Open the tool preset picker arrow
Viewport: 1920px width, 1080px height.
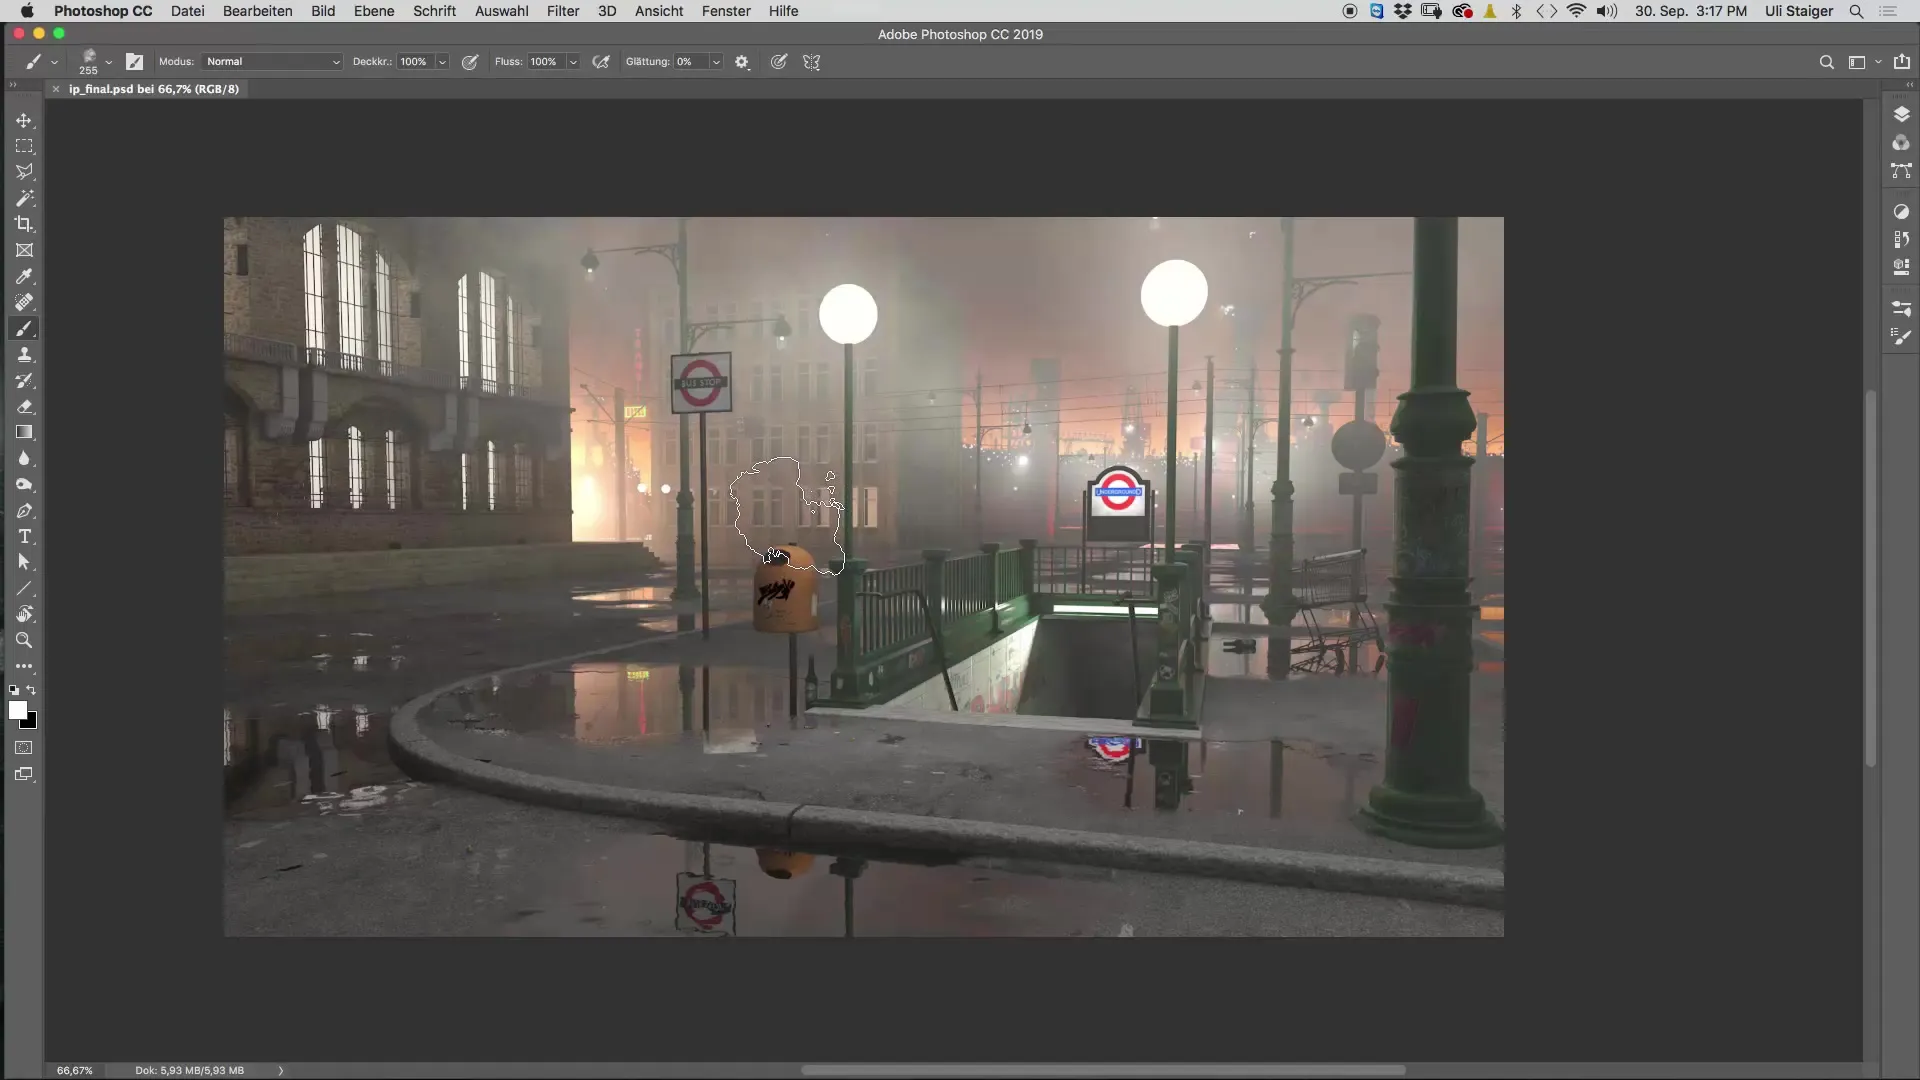tap(55, 62)
